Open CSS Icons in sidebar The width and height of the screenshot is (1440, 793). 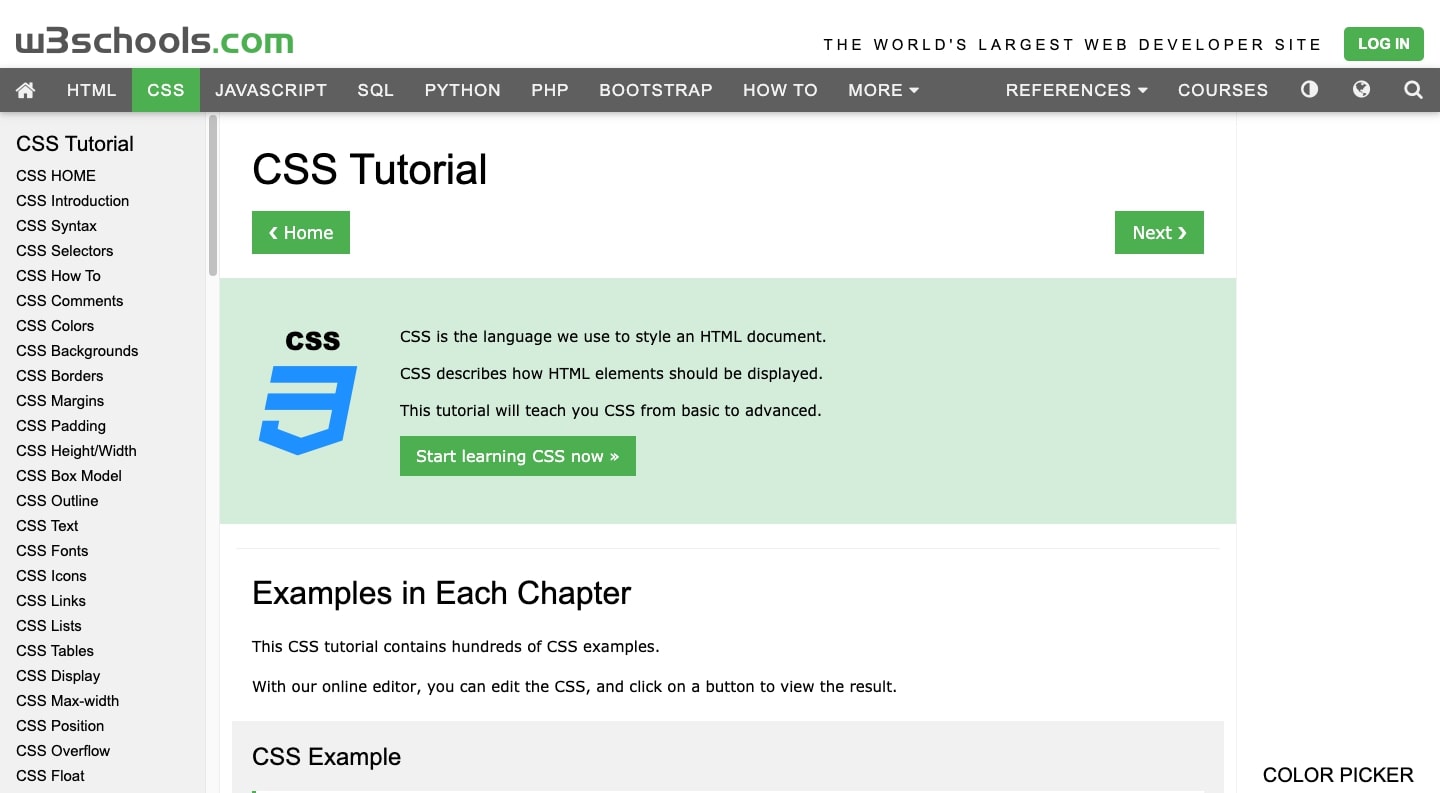[x=51, y=575]
